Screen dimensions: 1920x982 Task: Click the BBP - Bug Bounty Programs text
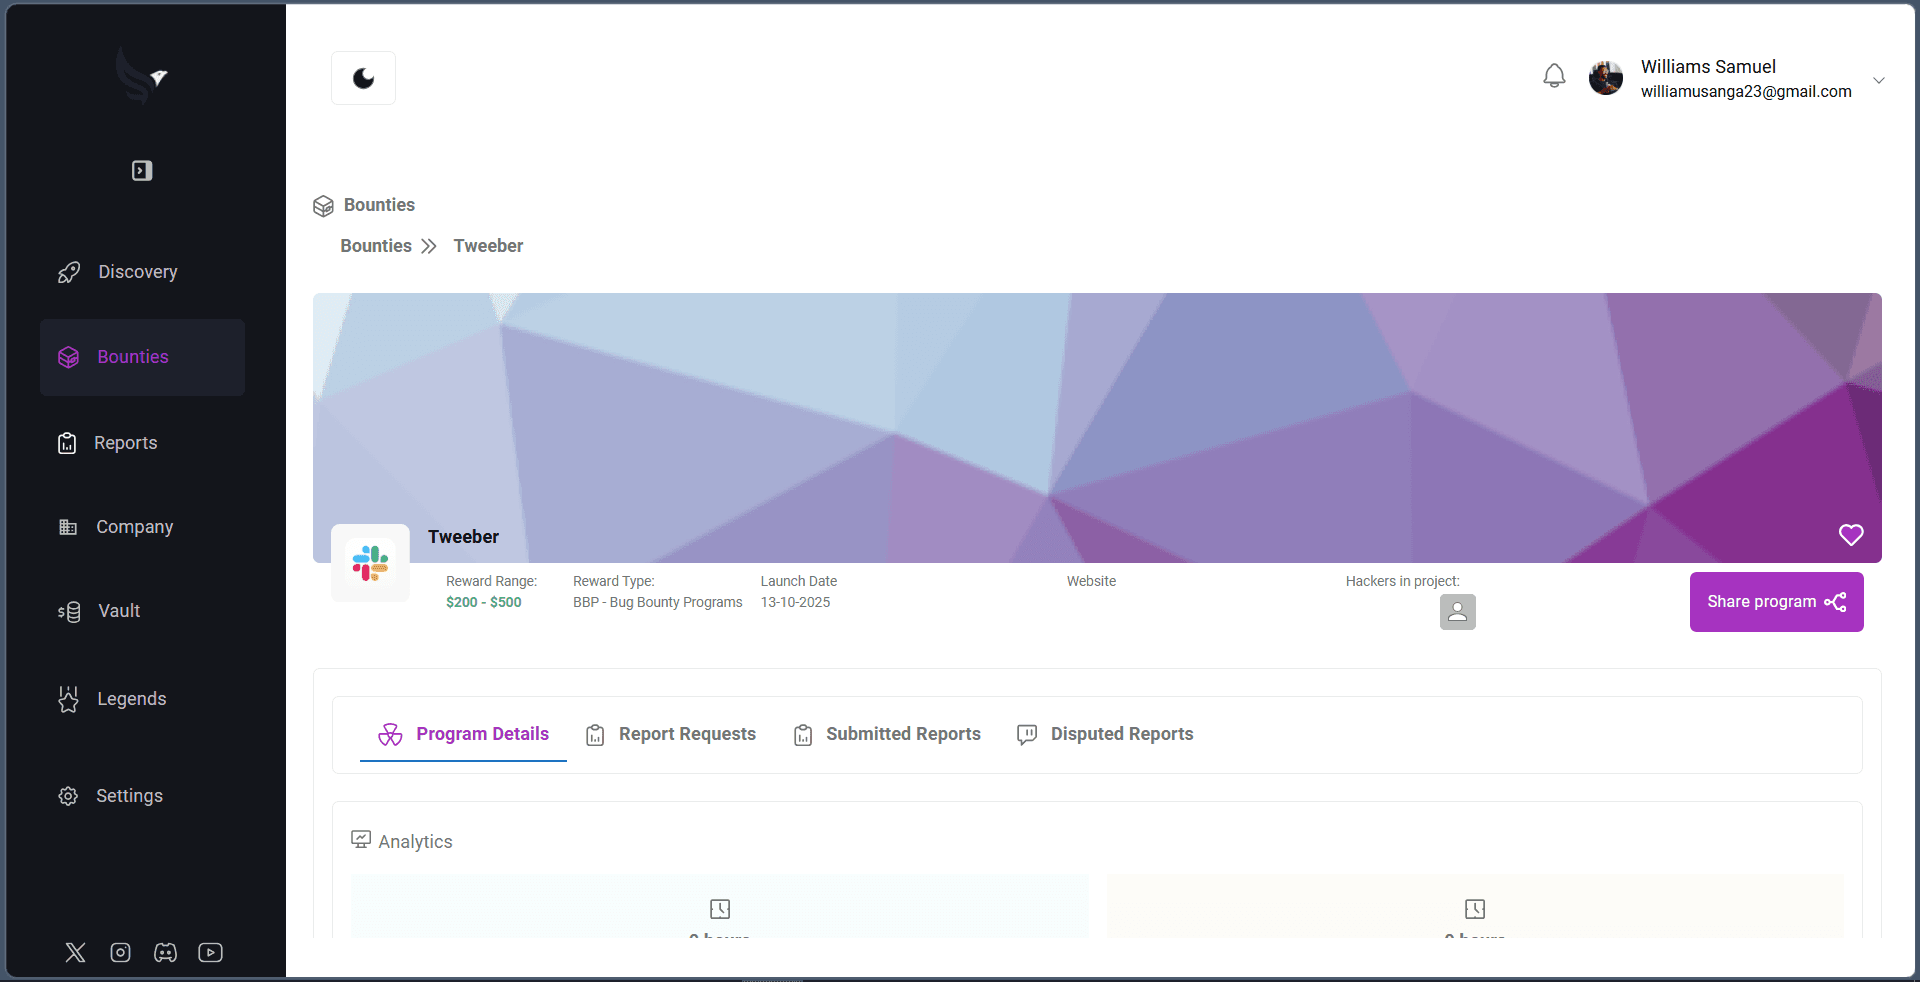point(658,602)
